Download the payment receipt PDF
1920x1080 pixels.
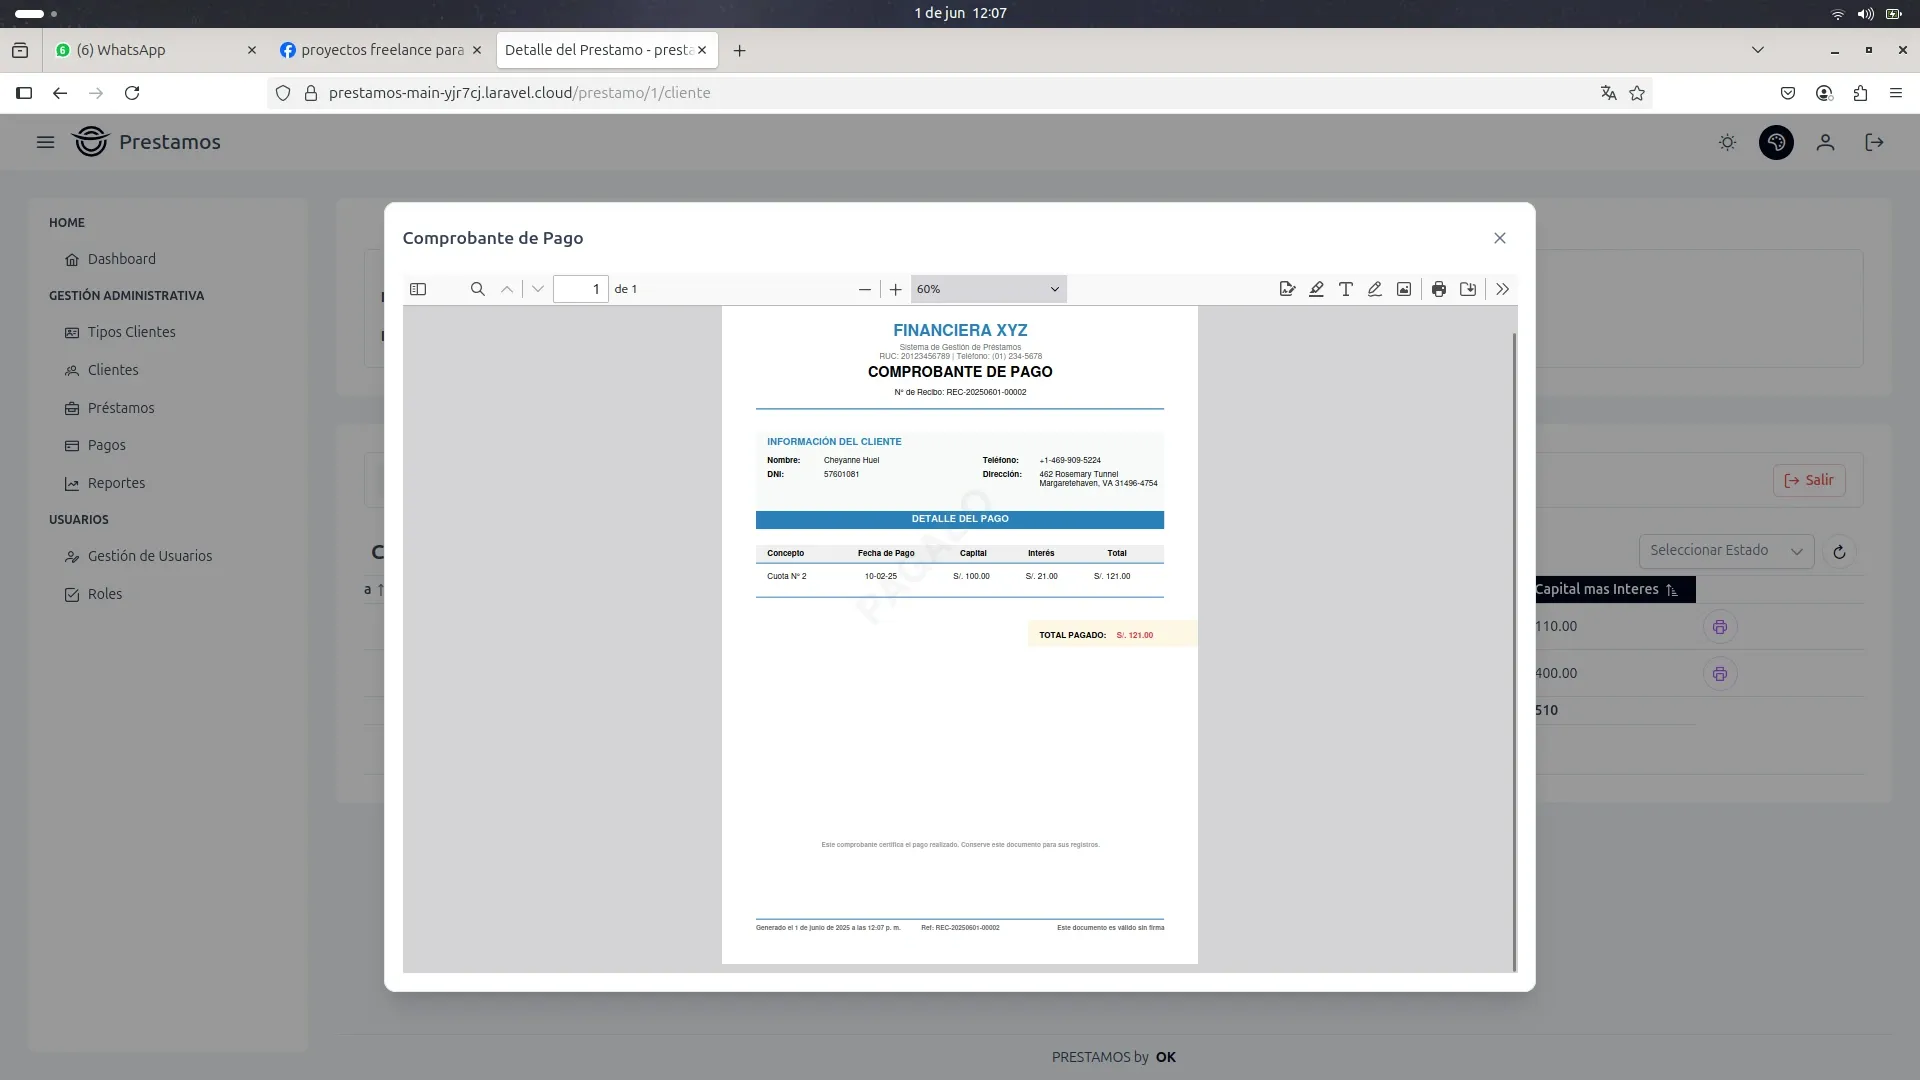[1468, 289]
